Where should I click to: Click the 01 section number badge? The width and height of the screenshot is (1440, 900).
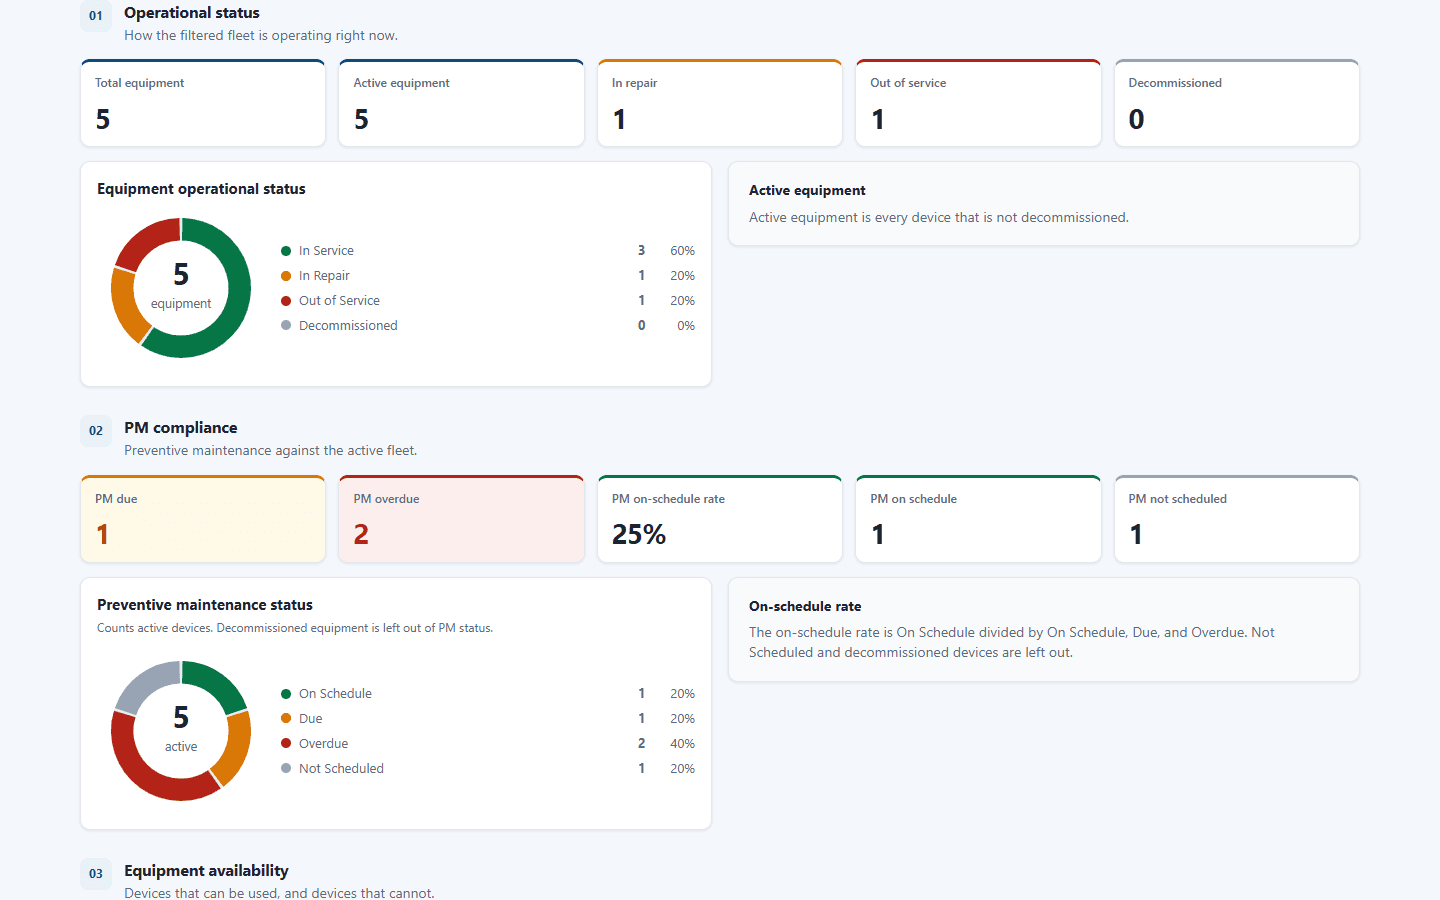[96, 16]
